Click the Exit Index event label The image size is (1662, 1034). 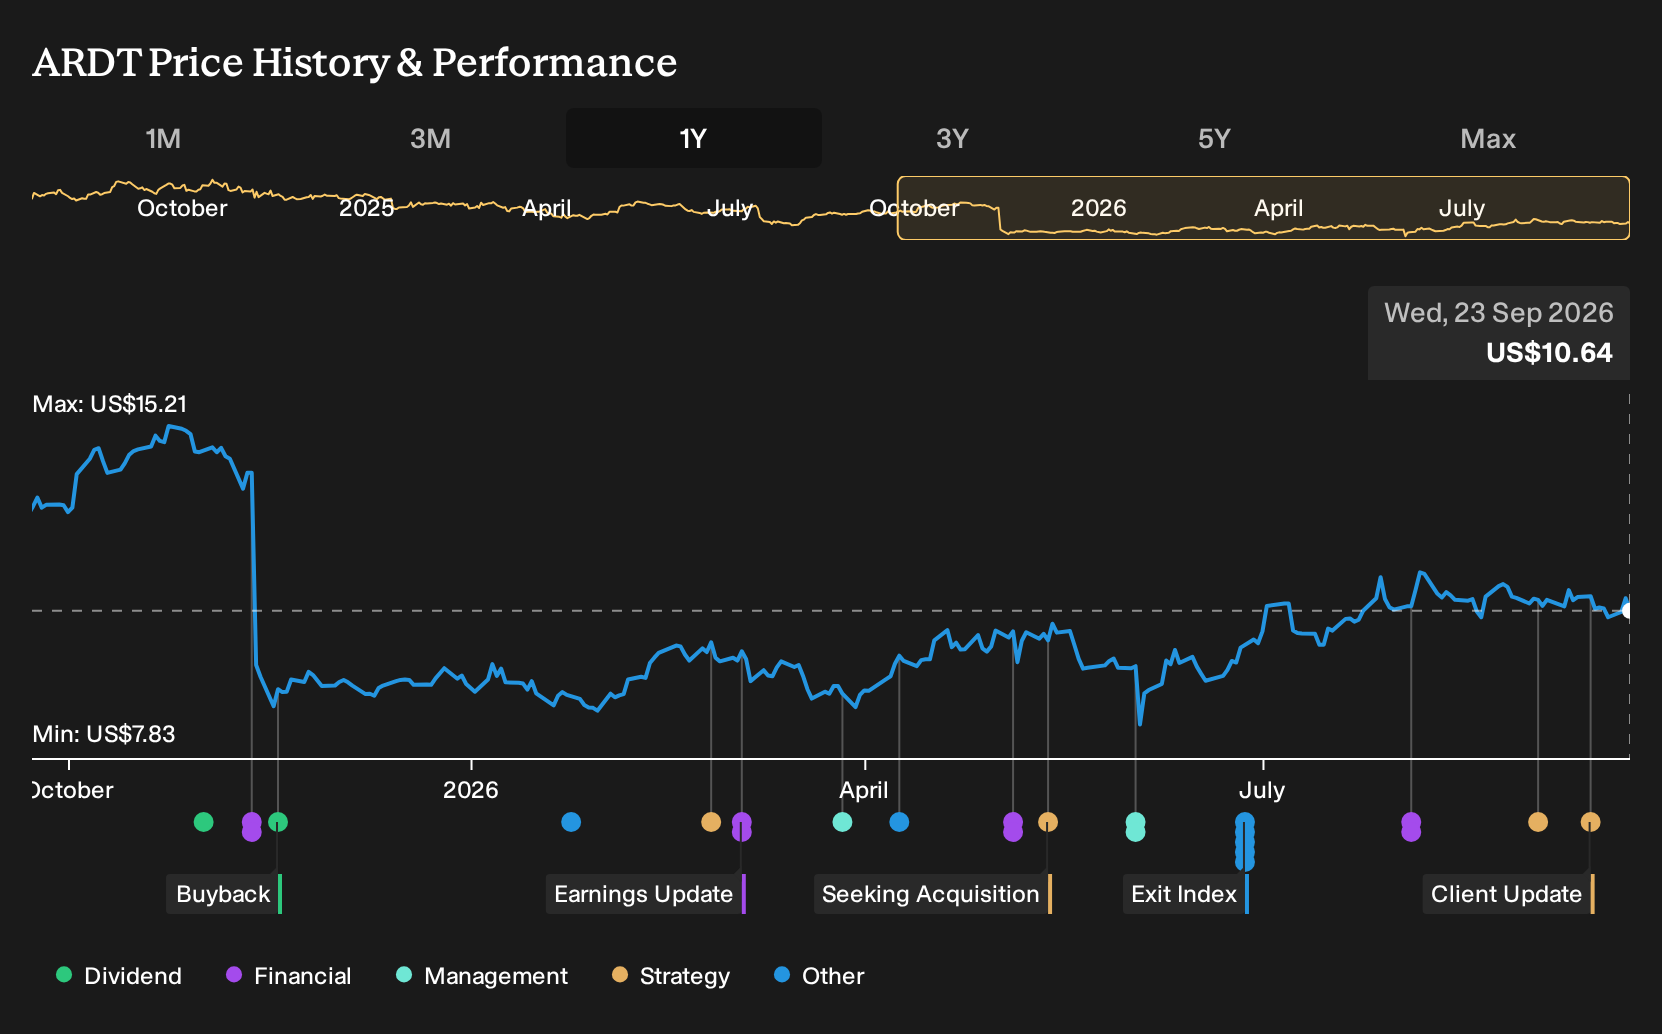click(1185, 894)
